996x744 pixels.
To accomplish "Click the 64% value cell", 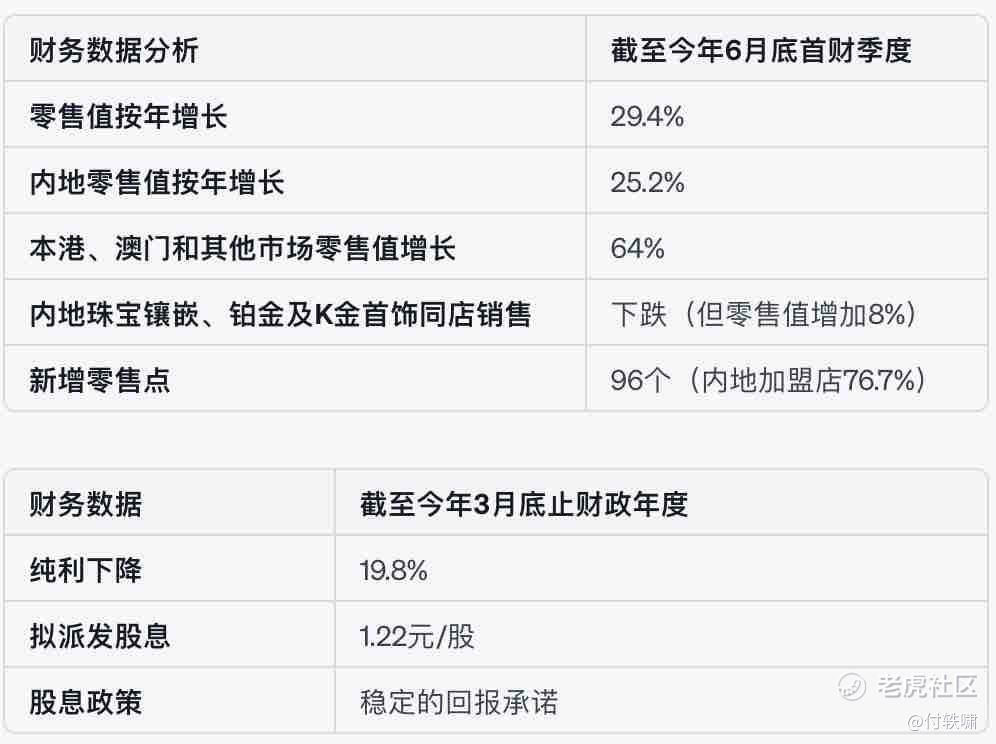I will 637,248.
